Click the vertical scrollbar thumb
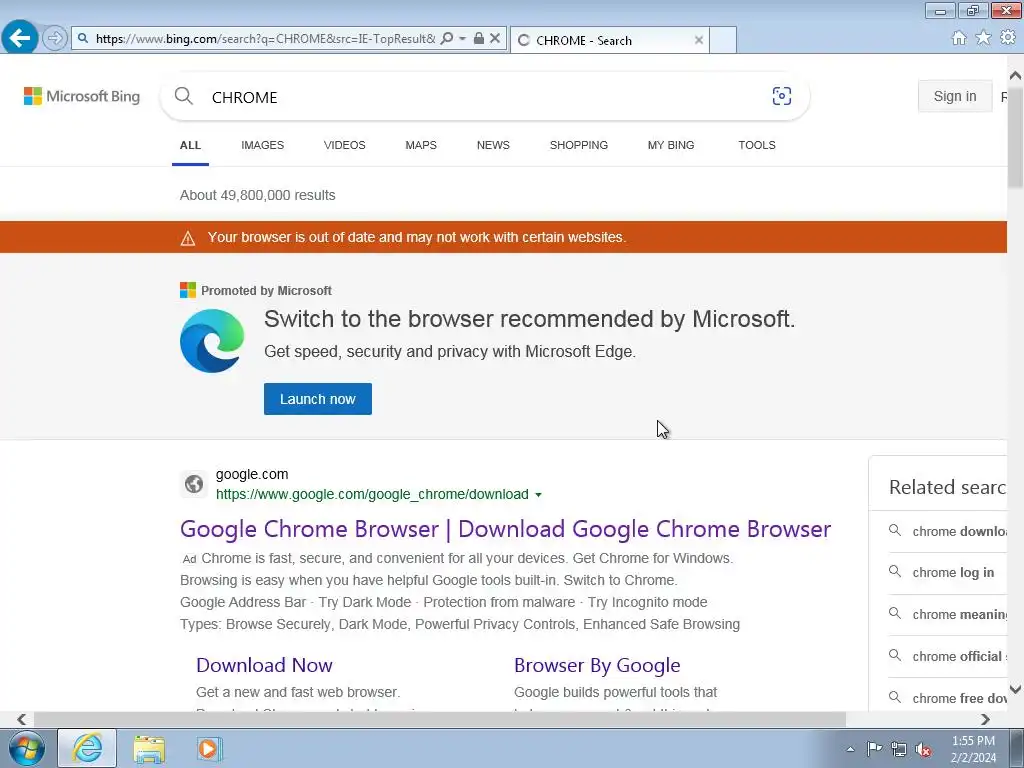This screenshot has height=768, width=1024. click(x=1015, y=137)
